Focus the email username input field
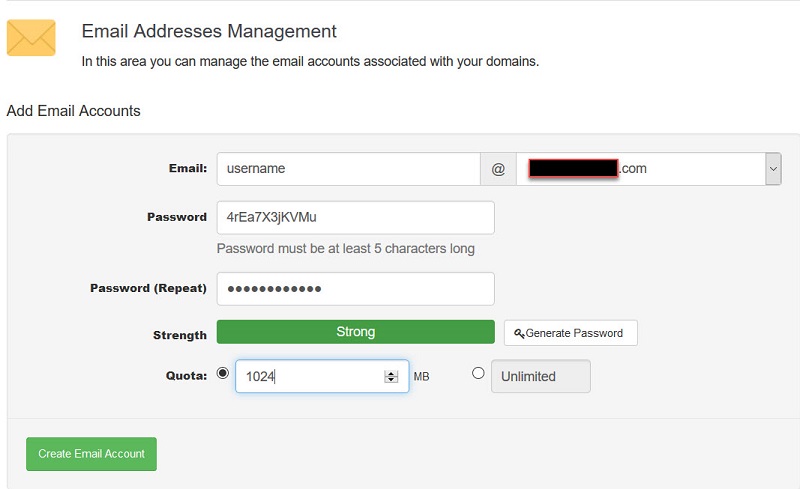The height and width of the screenshot is (489, 800). click(x=348, y=169)
